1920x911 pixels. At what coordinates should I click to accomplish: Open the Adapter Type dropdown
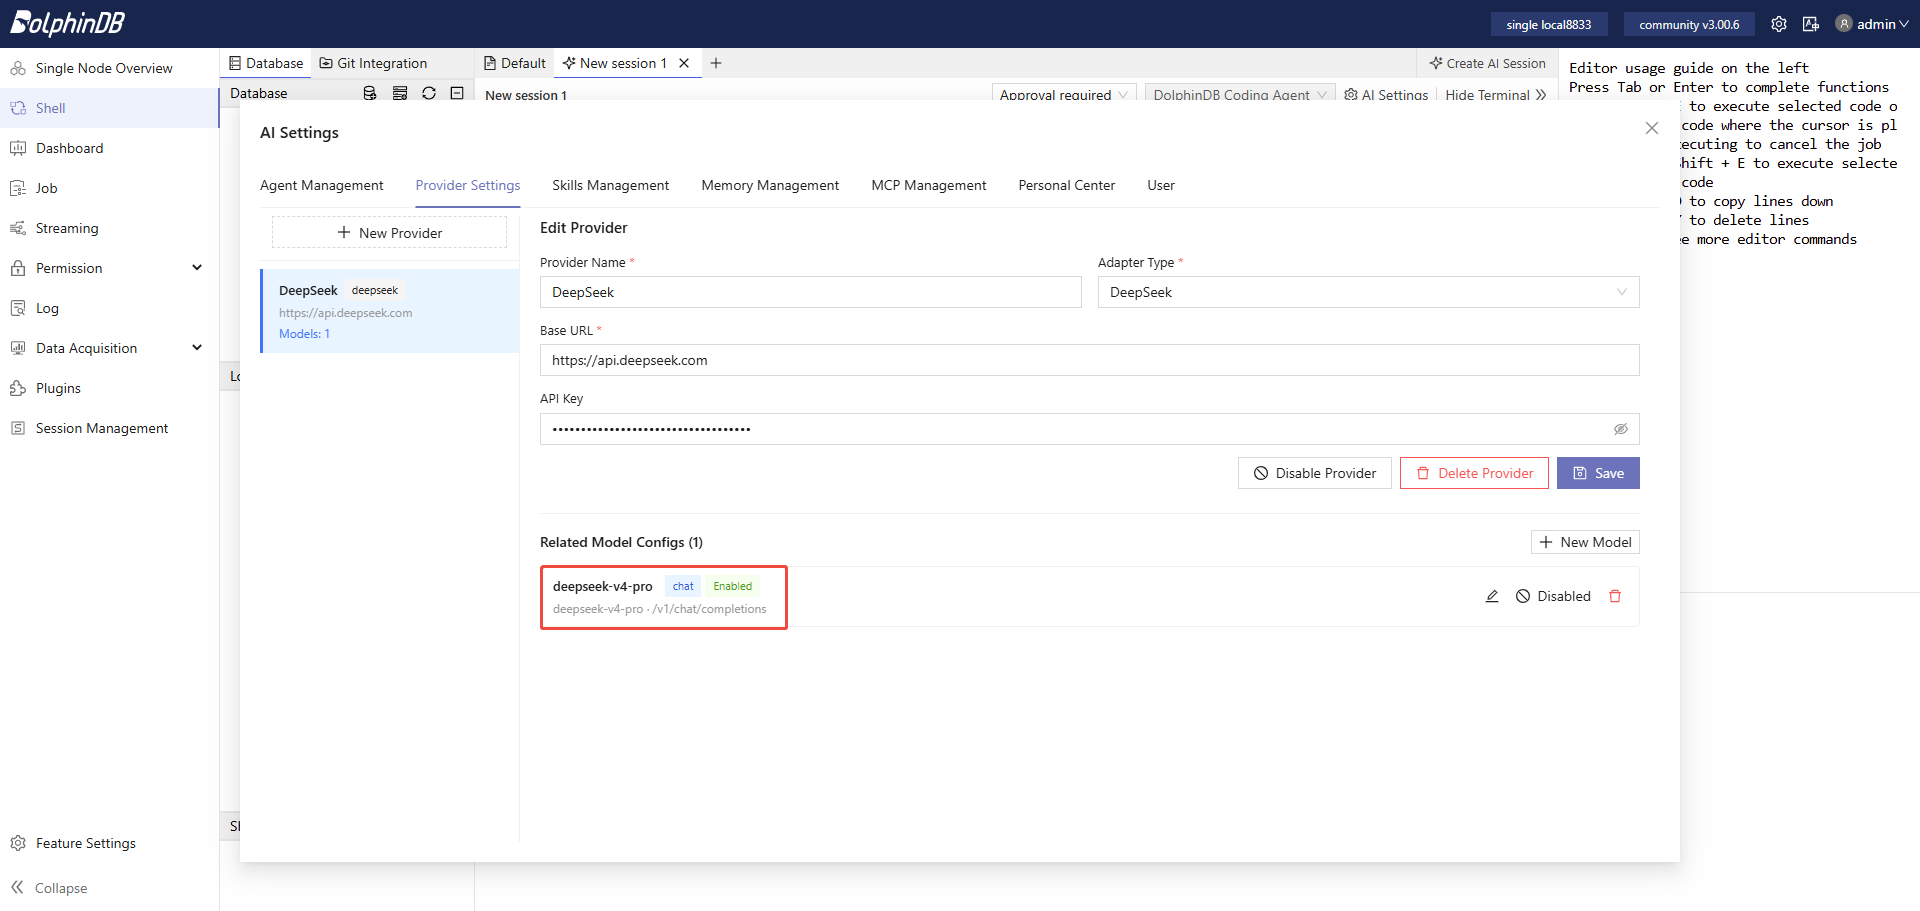click(x=1369, y=292)
